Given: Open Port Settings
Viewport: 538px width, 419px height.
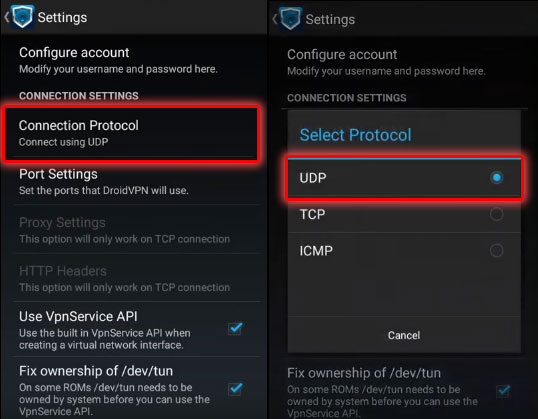Looking at the screenshot, I should coord(136,182).
